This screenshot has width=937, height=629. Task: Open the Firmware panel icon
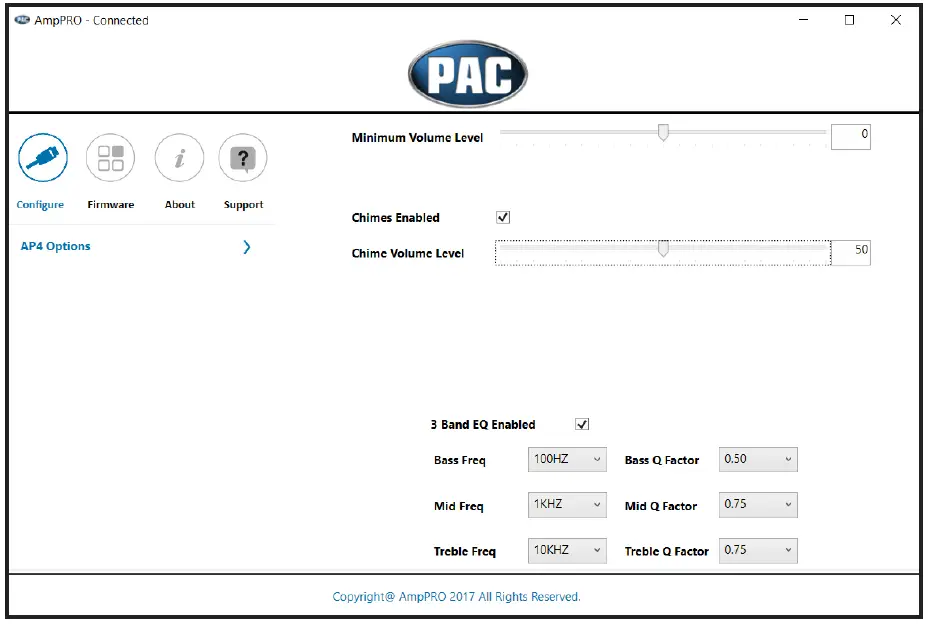tap(110, 157)
